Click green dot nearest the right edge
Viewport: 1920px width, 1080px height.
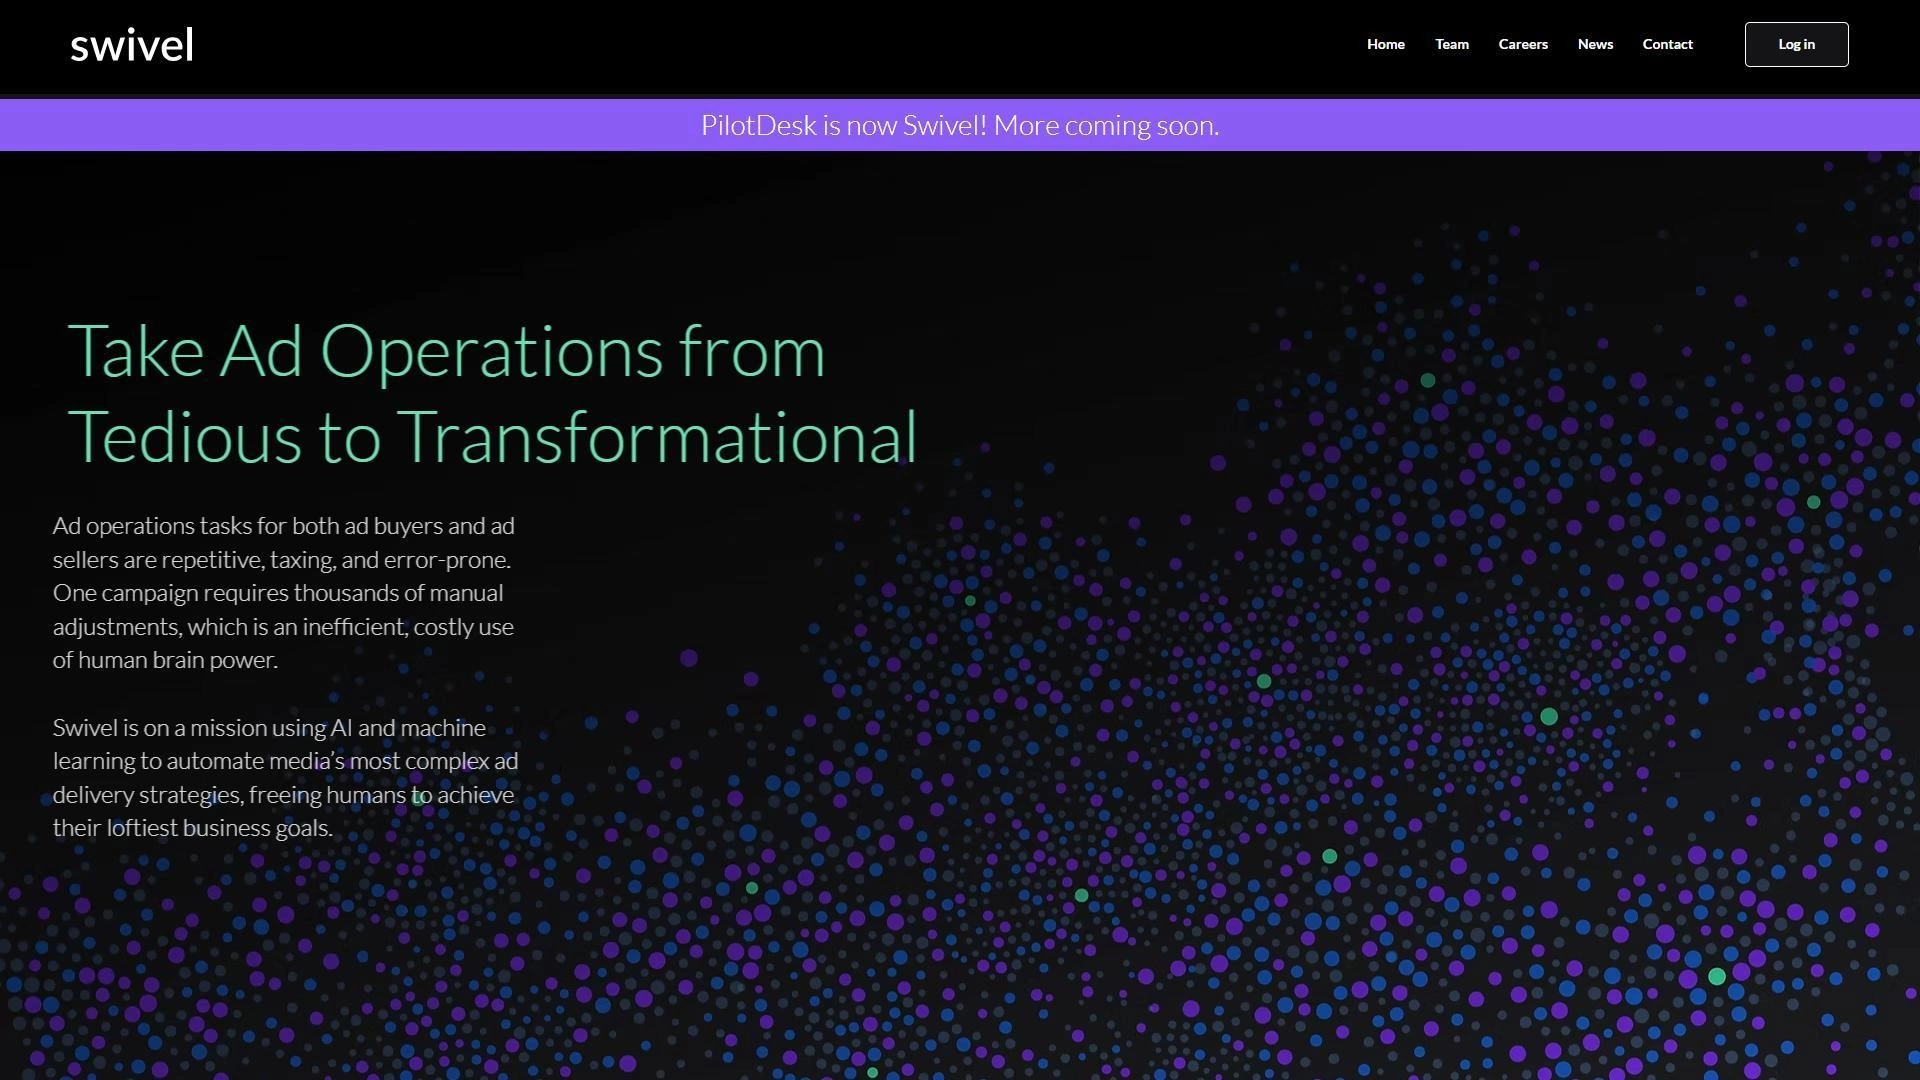(1813, 502)
